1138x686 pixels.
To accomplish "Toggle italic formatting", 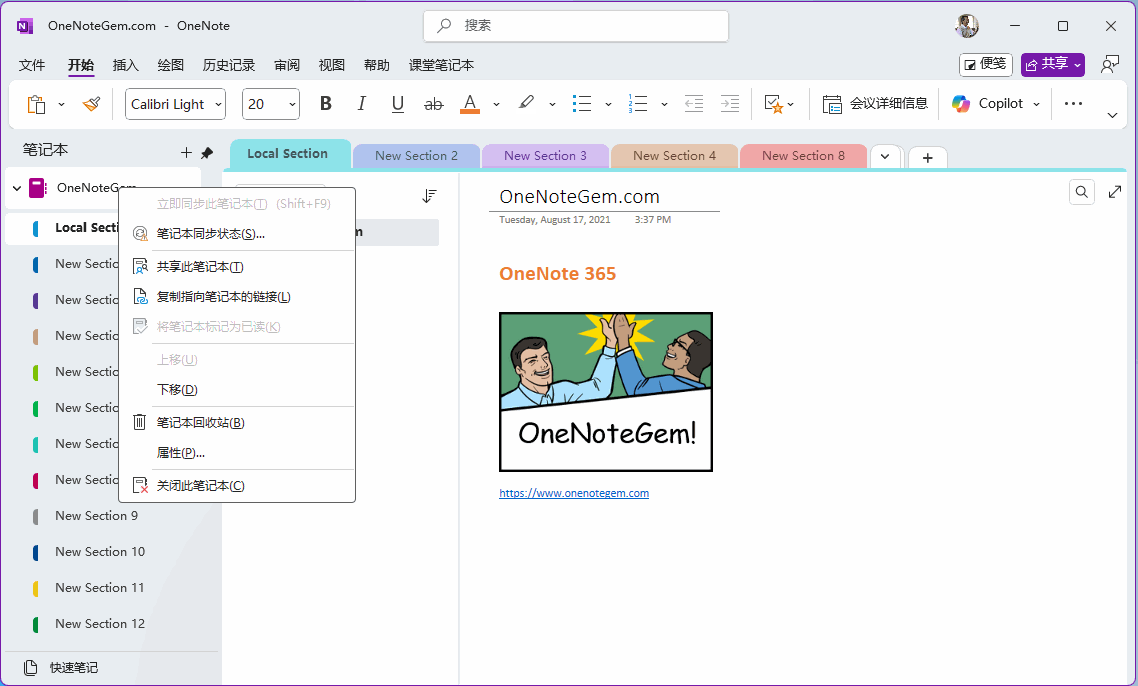I will tap(361, 104).
